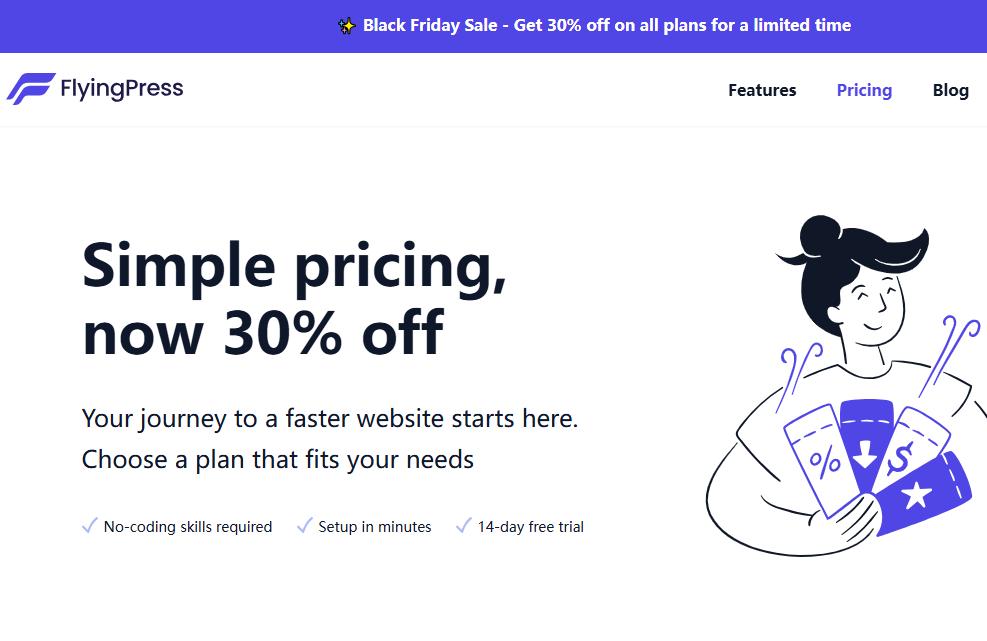Click the percent coupon ticket in illustration
This screenshot has width=987, height=641.
coord(824,458)
